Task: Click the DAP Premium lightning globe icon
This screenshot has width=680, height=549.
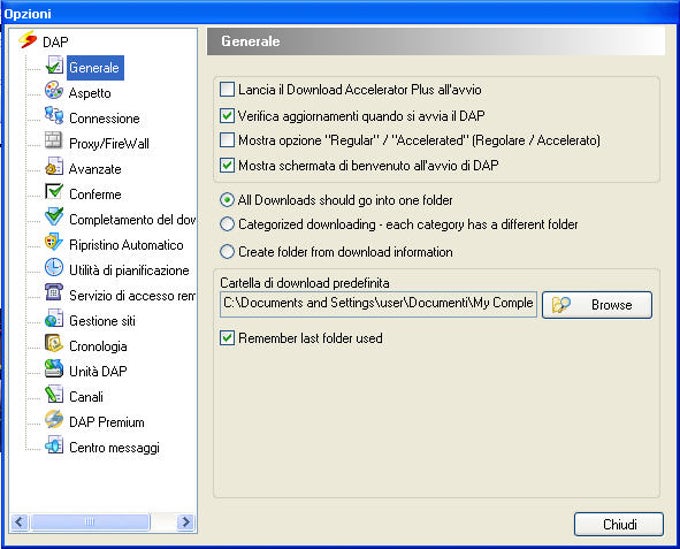Action: 54,419
